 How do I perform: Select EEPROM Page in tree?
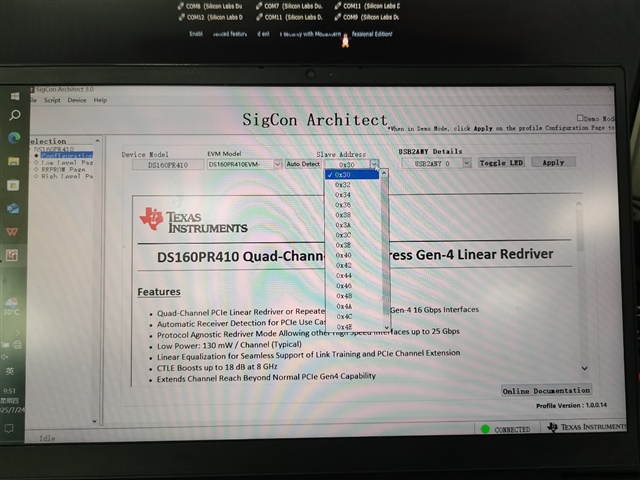[63, 169]
